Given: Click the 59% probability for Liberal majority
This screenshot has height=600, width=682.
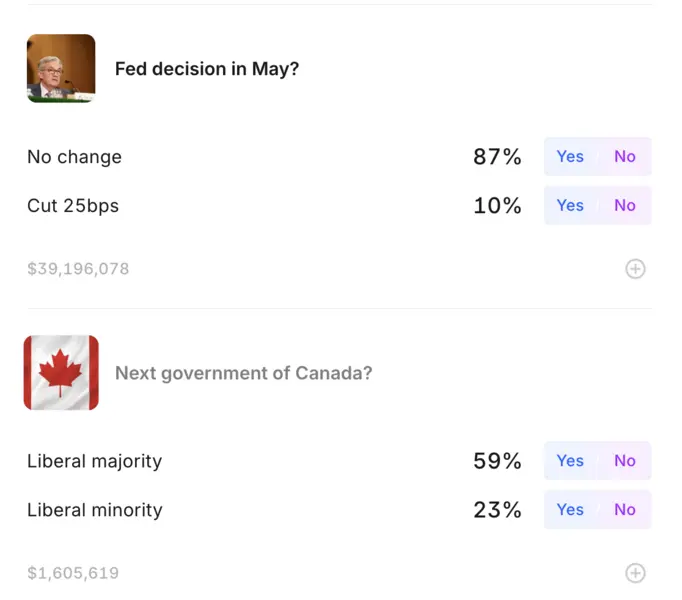Looking at the screenshot, I should pos(497,461).
